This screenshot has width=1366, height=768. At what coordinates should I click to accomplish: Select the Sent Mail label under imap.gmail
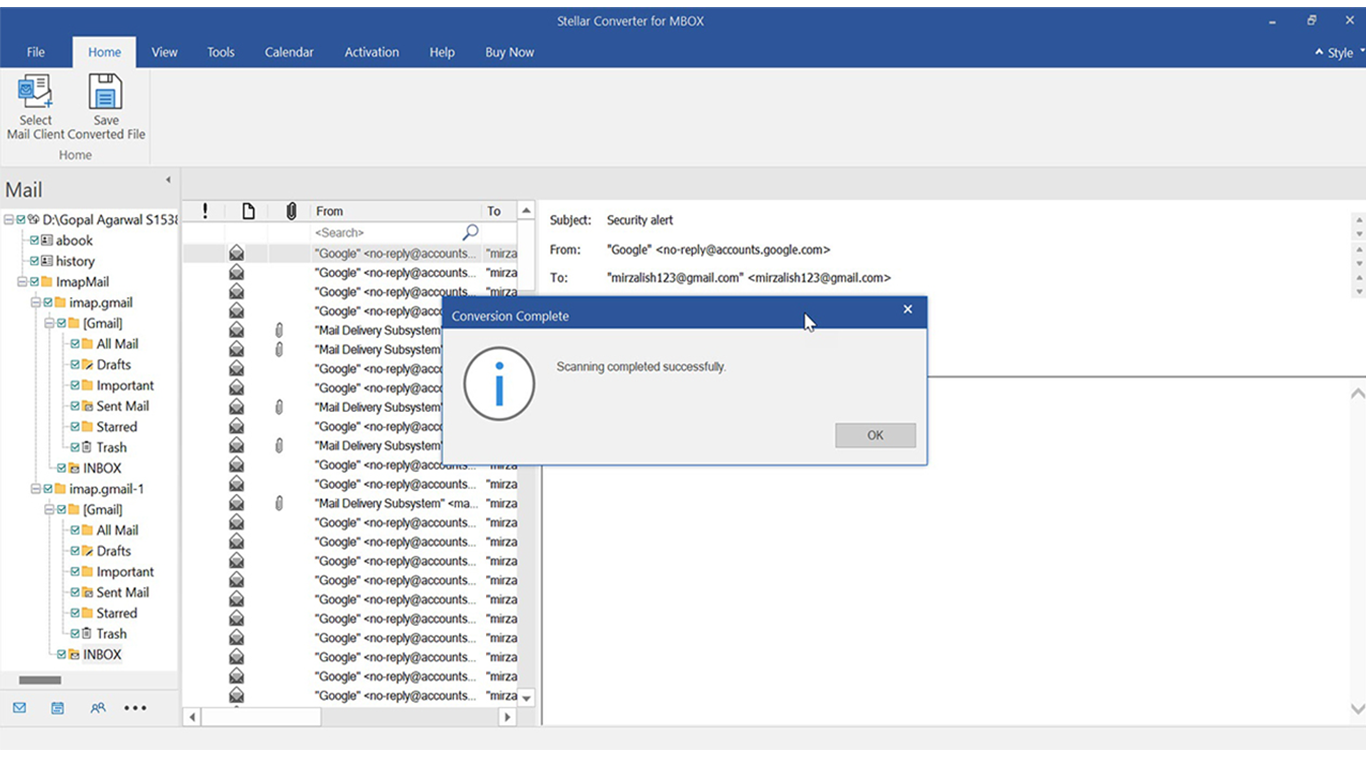(x=123, y=406)
